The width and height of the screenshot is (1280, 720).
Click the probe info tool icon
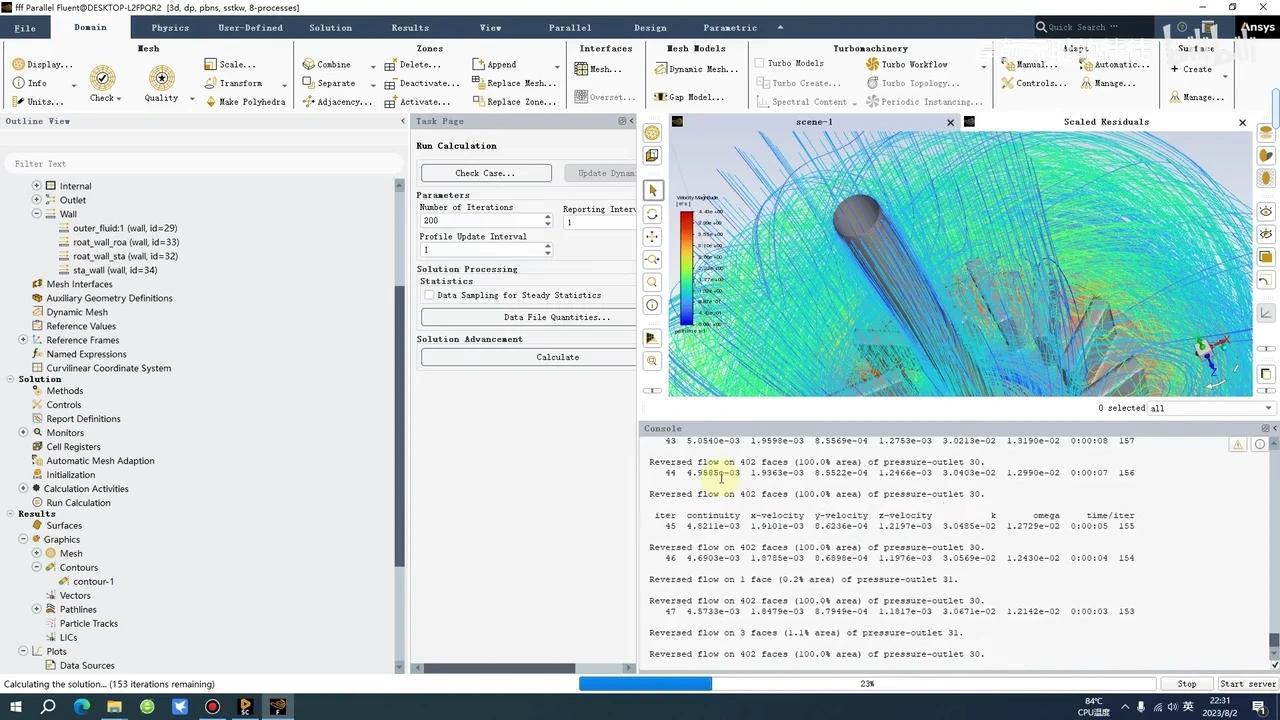[x=653, y=305]
